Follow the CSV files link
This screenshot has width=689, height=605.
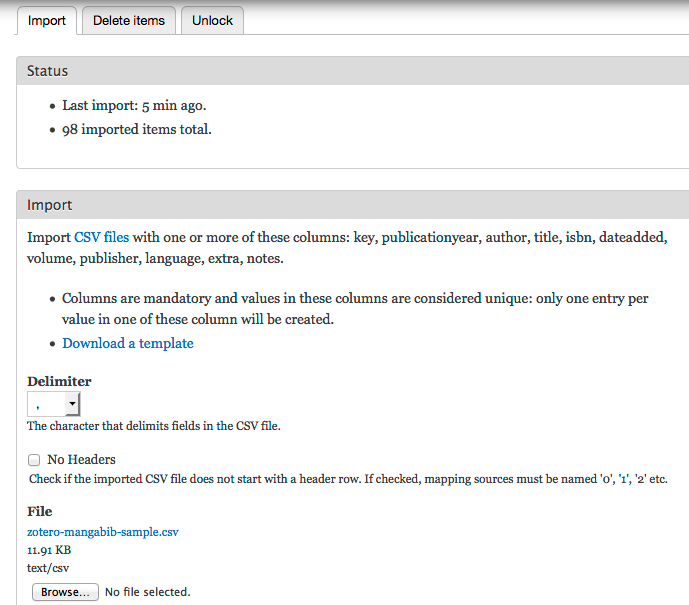pos(101,237)
